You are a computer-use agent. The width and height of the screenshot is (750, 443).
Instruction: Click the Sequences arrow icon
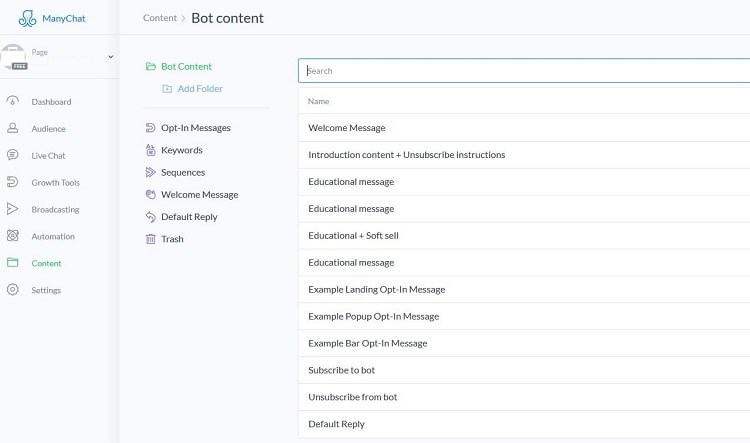pos(151,172)
